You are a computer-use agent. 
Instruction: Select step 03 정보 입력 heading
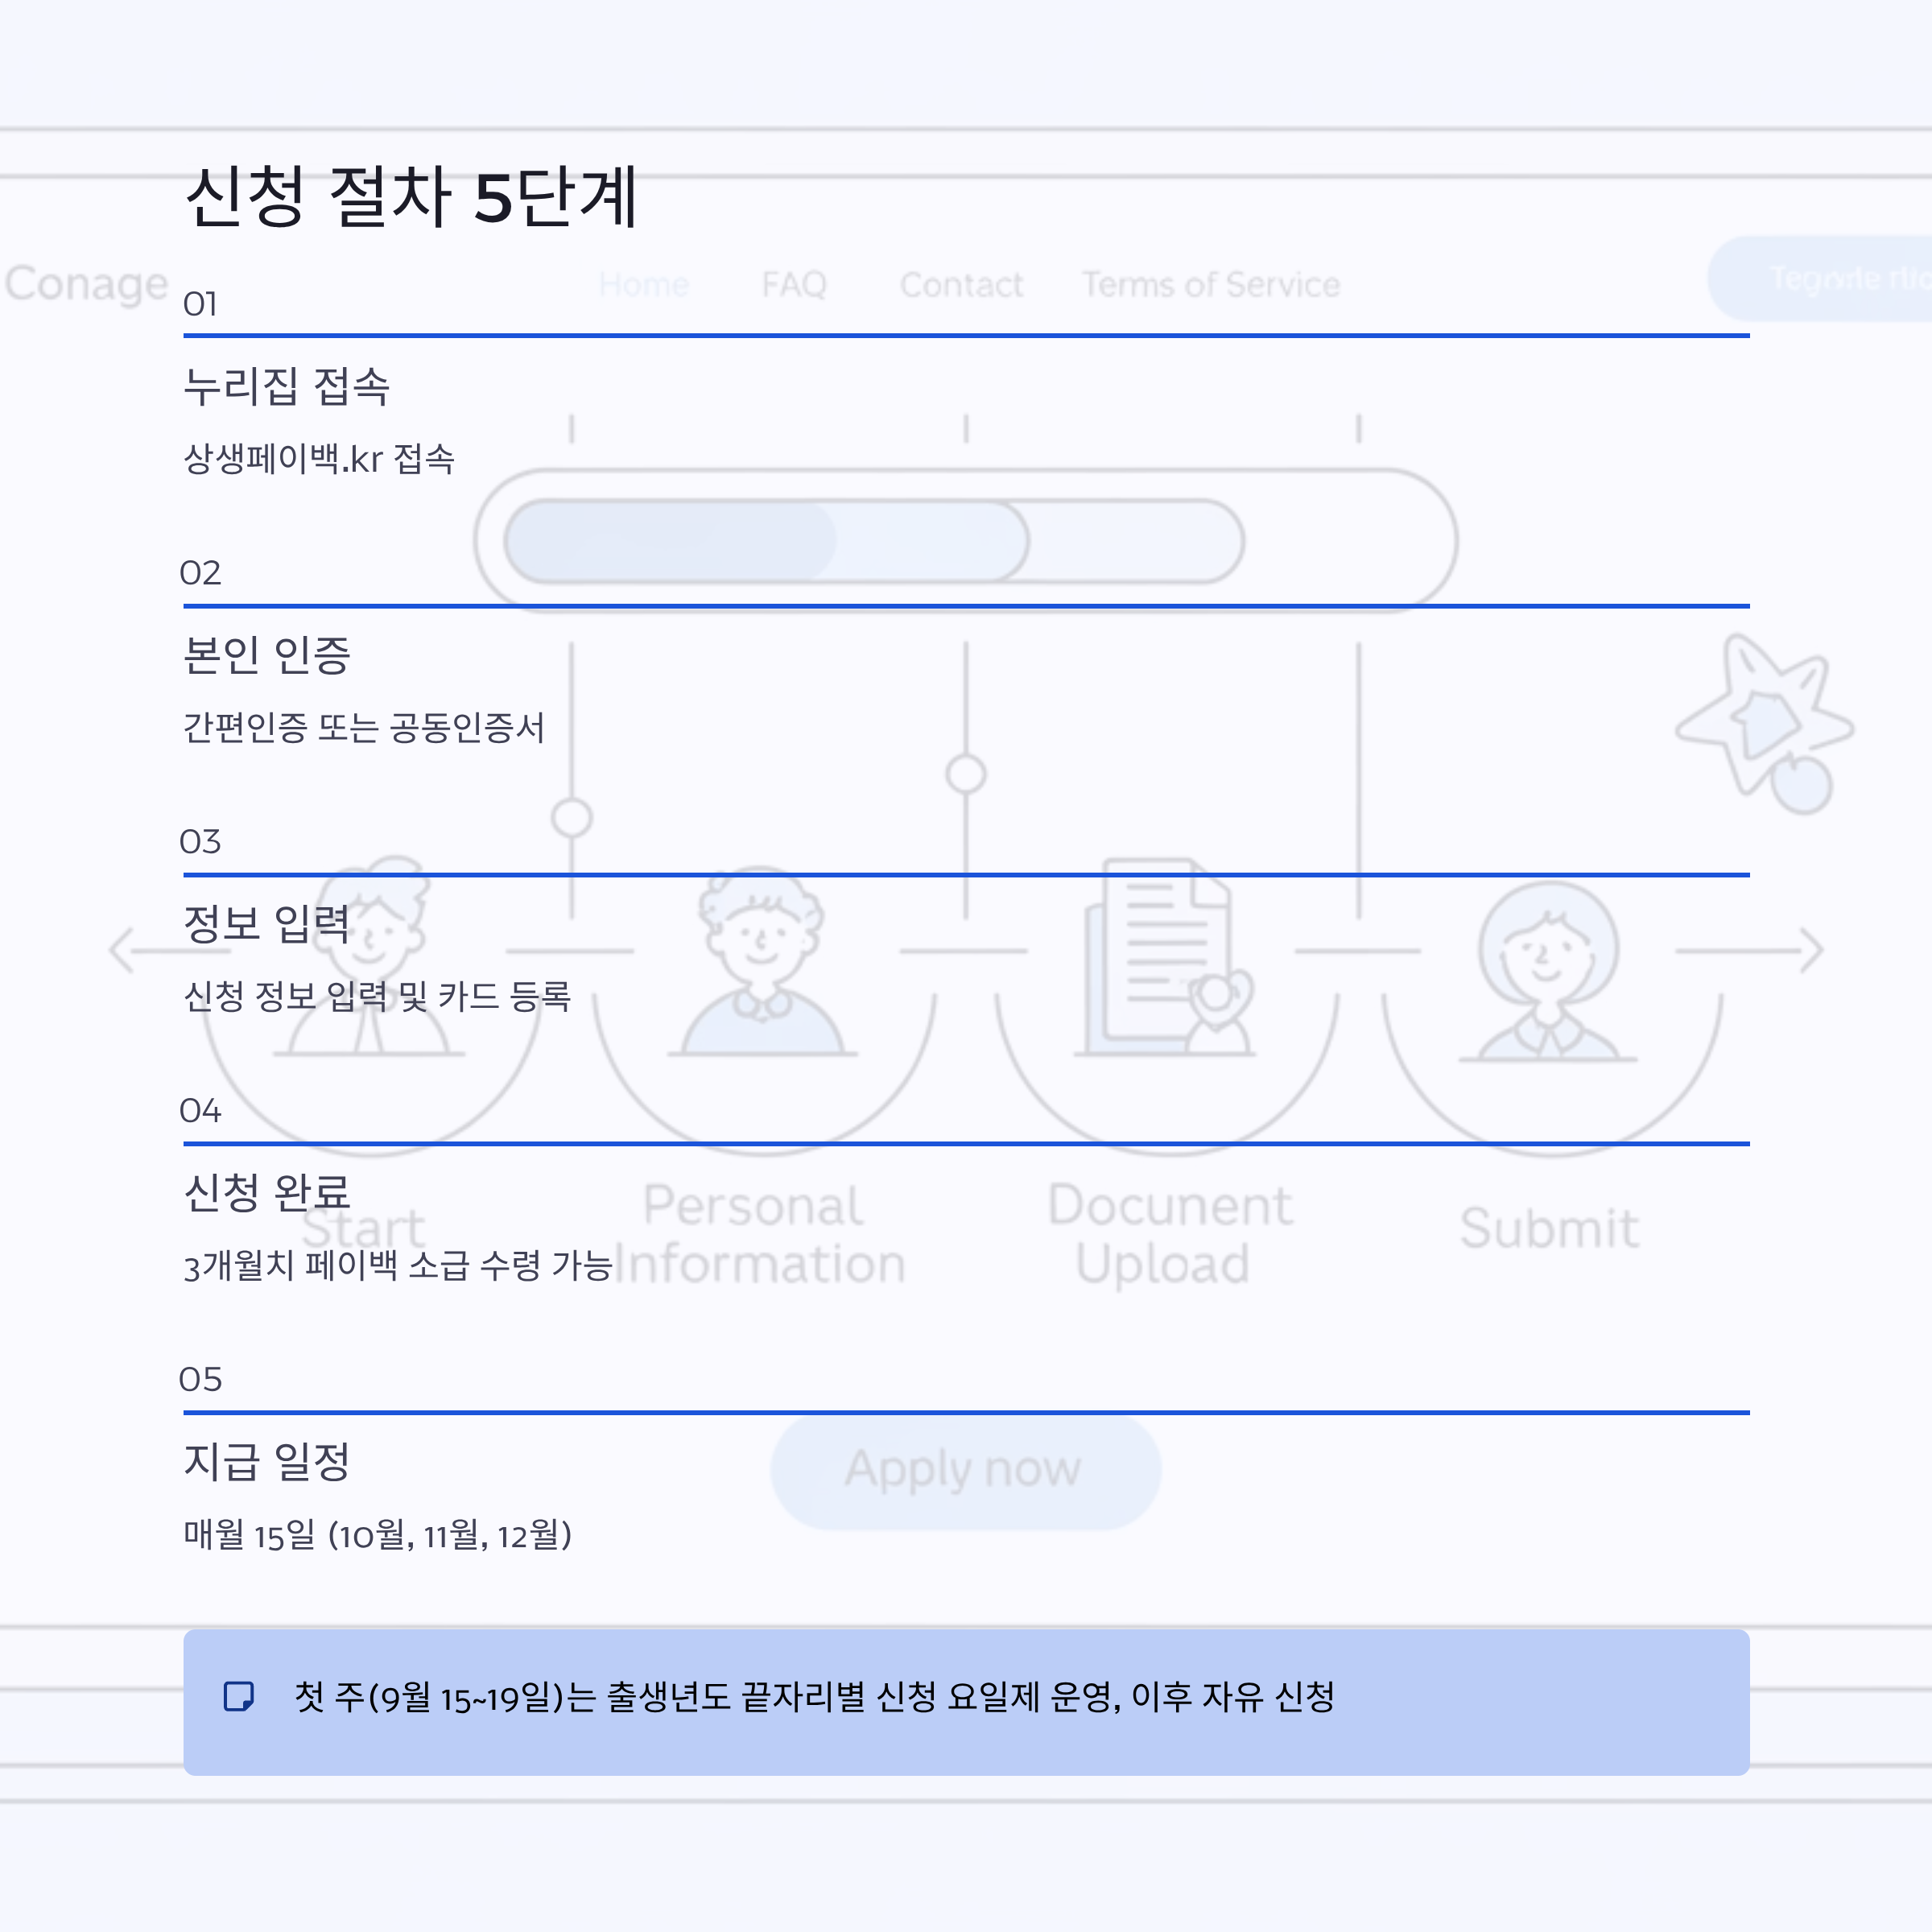pyautogui.click(x=267, y=923)
